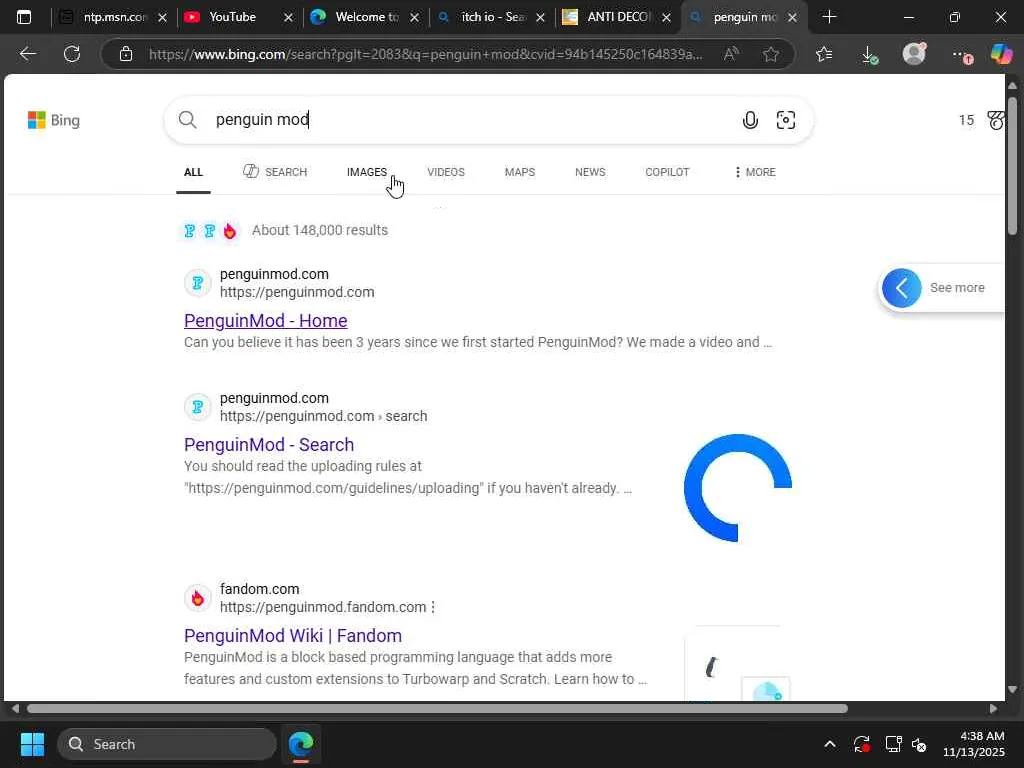Close the penguin mod tab
1024x768 pixels.
tap(792, 18)
